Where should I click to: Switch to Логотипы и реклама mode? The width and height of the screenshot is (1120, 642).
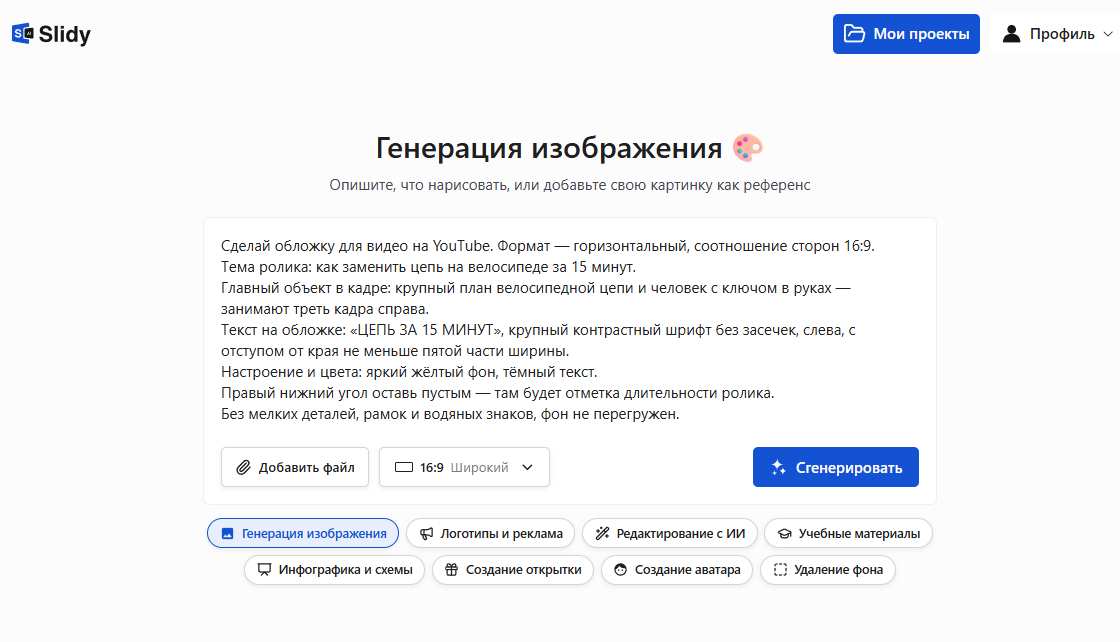(491, 533)
